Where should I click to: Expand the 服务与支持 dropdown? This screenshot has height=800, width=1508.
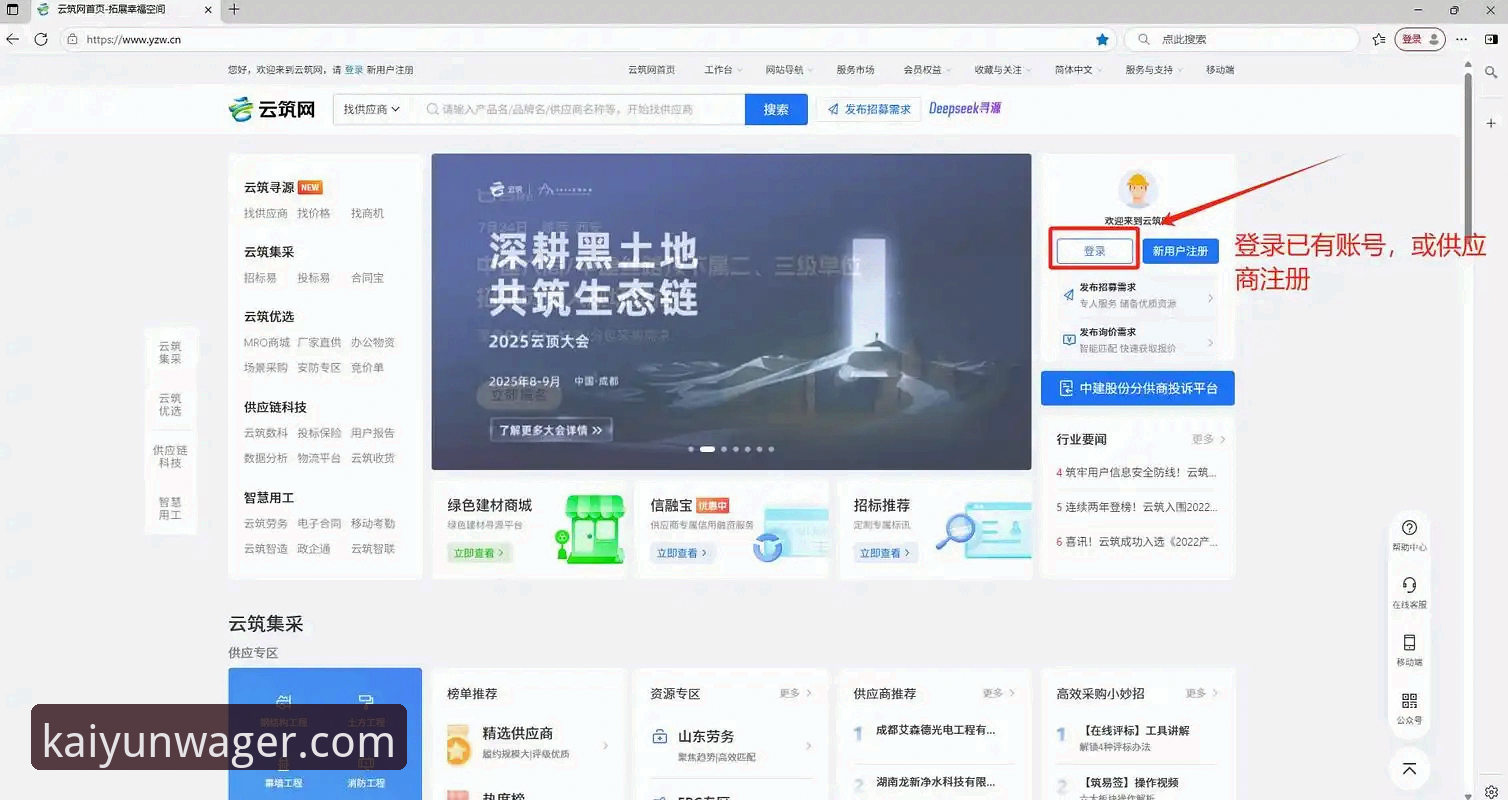tap(1154, 70)
